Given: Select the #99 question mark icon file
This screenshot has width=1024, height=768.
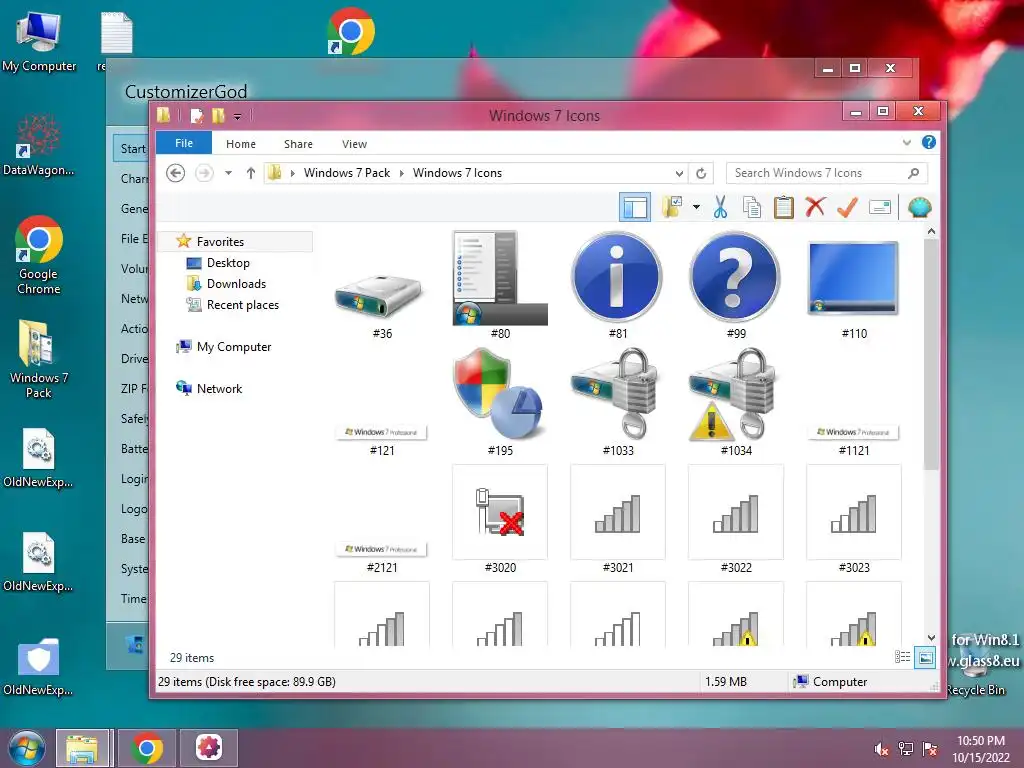Looking at the screenshot, I should (736, 285).
